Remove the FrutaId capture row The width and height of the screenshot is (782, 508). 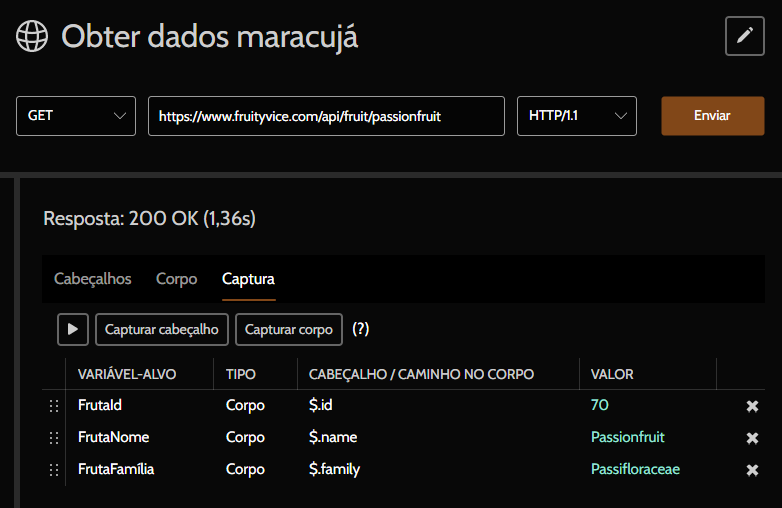[x=752, y=406]
